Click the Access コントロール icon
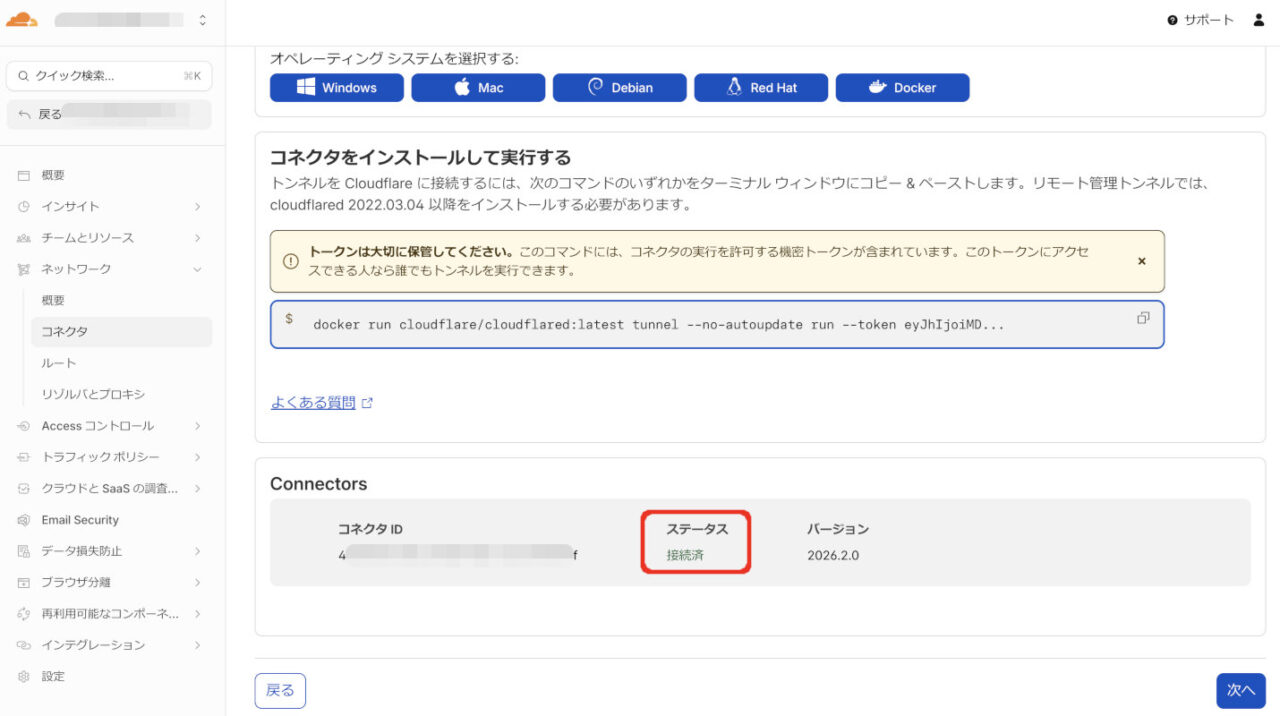 [x=24, y=426]
